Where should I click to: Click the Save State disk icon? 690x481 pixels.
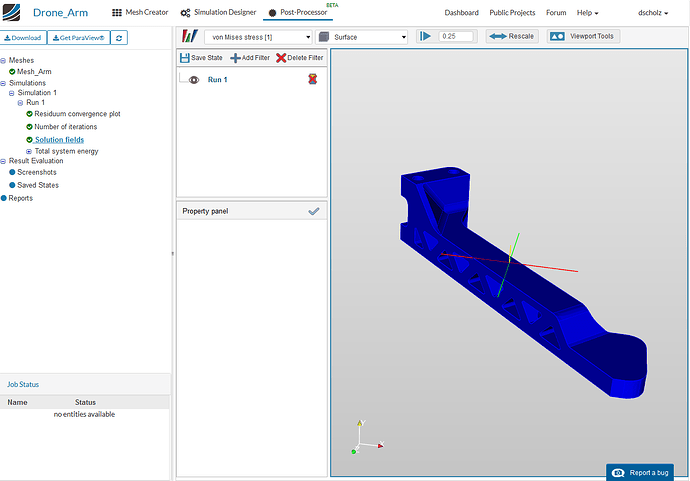click(x=185, y=58)
